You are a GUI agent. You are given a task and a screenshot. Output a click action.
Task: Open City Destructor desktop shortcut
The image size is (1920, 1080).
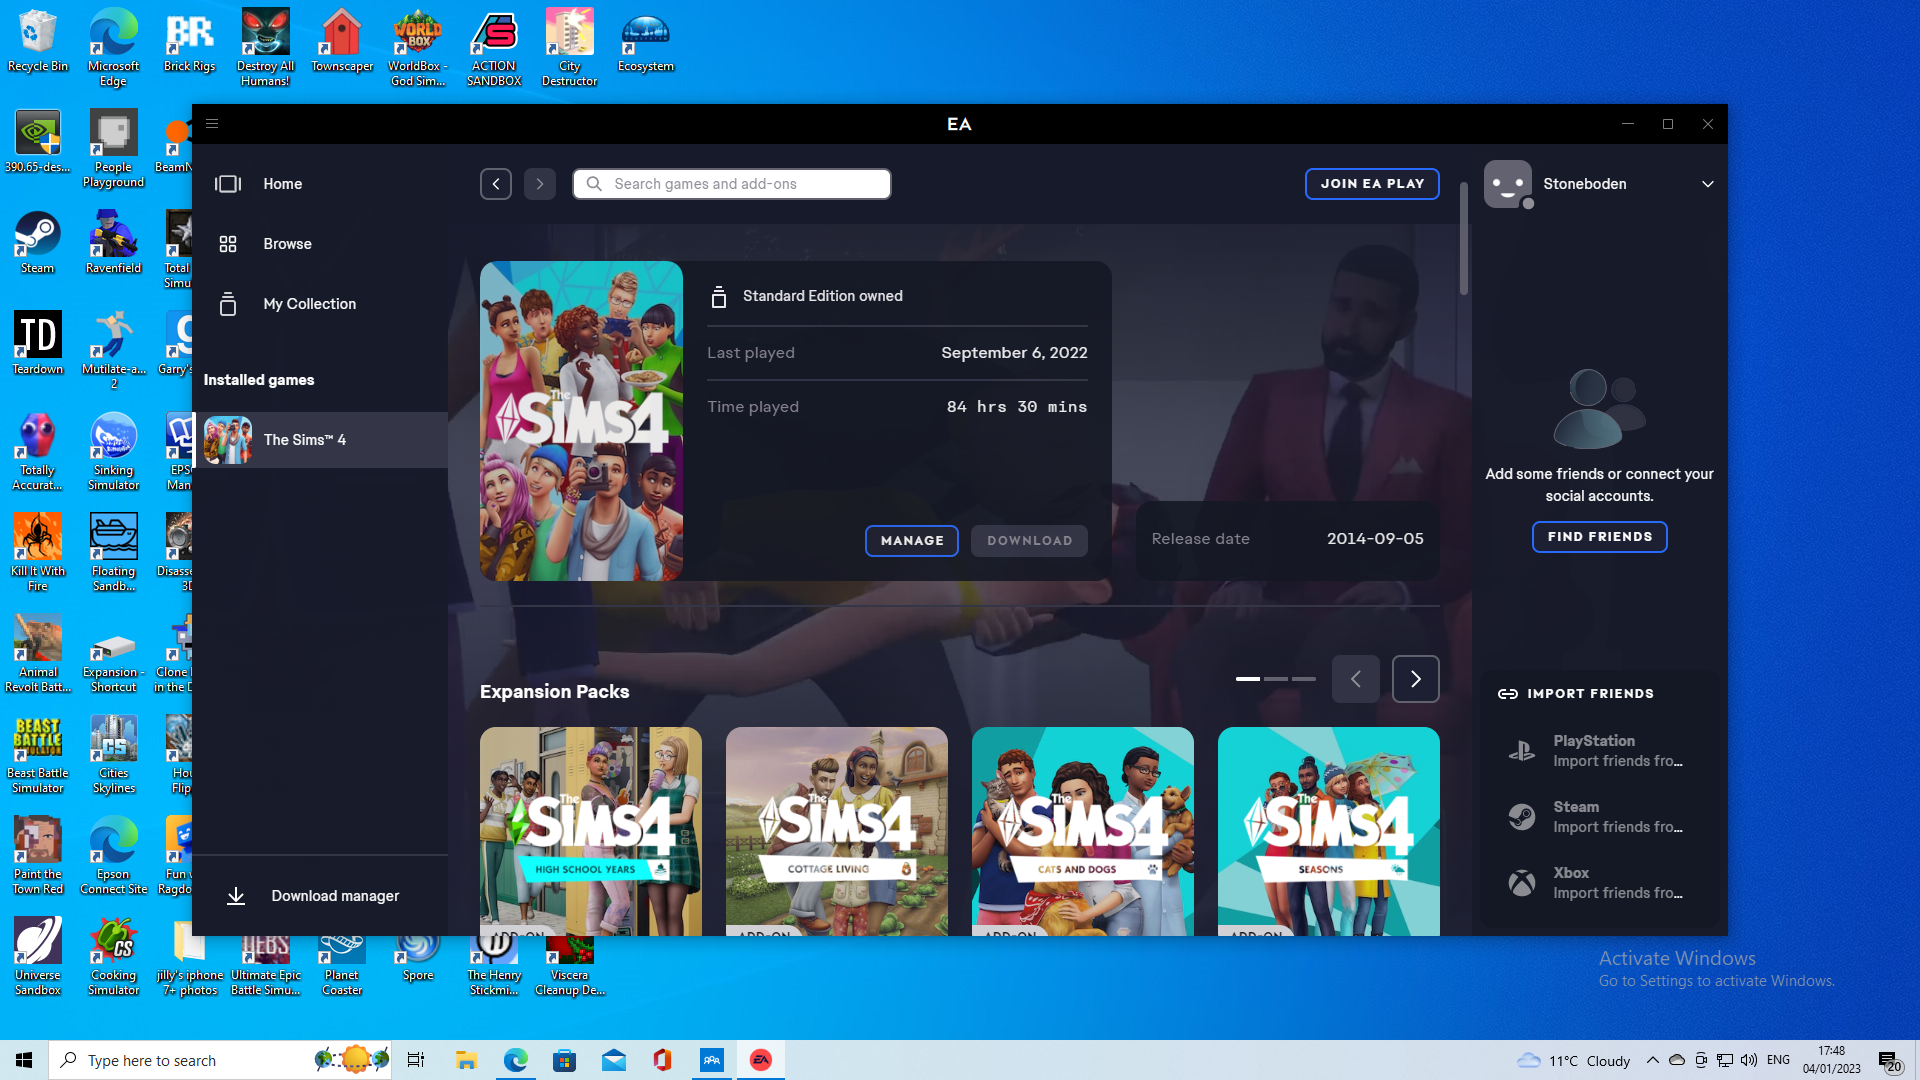[x=570, y=48]
